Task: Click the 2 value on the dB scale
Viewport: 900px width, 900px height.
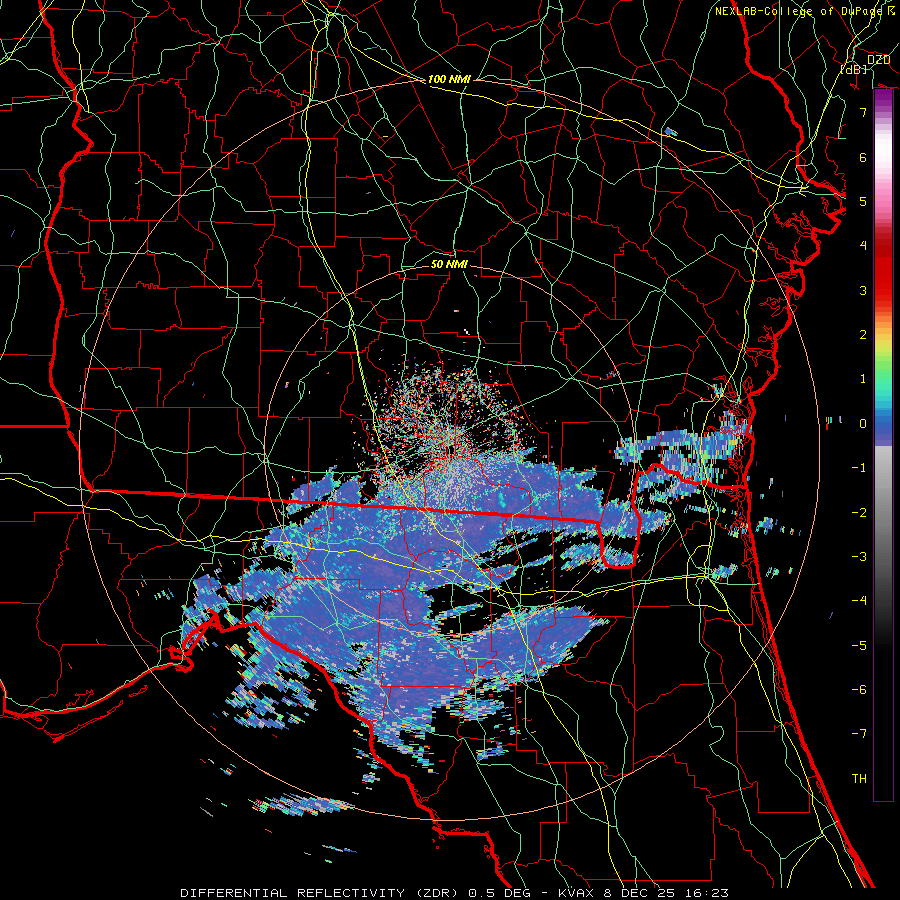Action: pyautogui.click(x=863, y=335)
